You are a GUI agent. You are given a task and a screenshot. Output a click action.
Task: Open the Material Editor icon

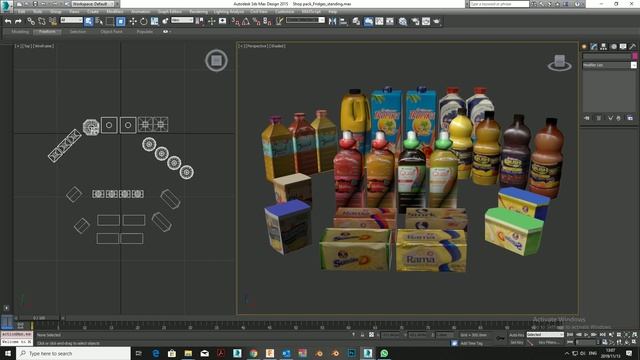point(403,21)
